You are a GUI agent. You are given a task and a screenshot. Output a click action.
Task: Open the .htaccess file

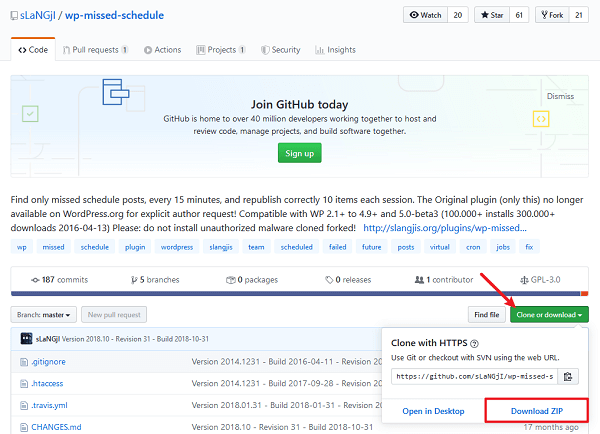tap(47, 383)
